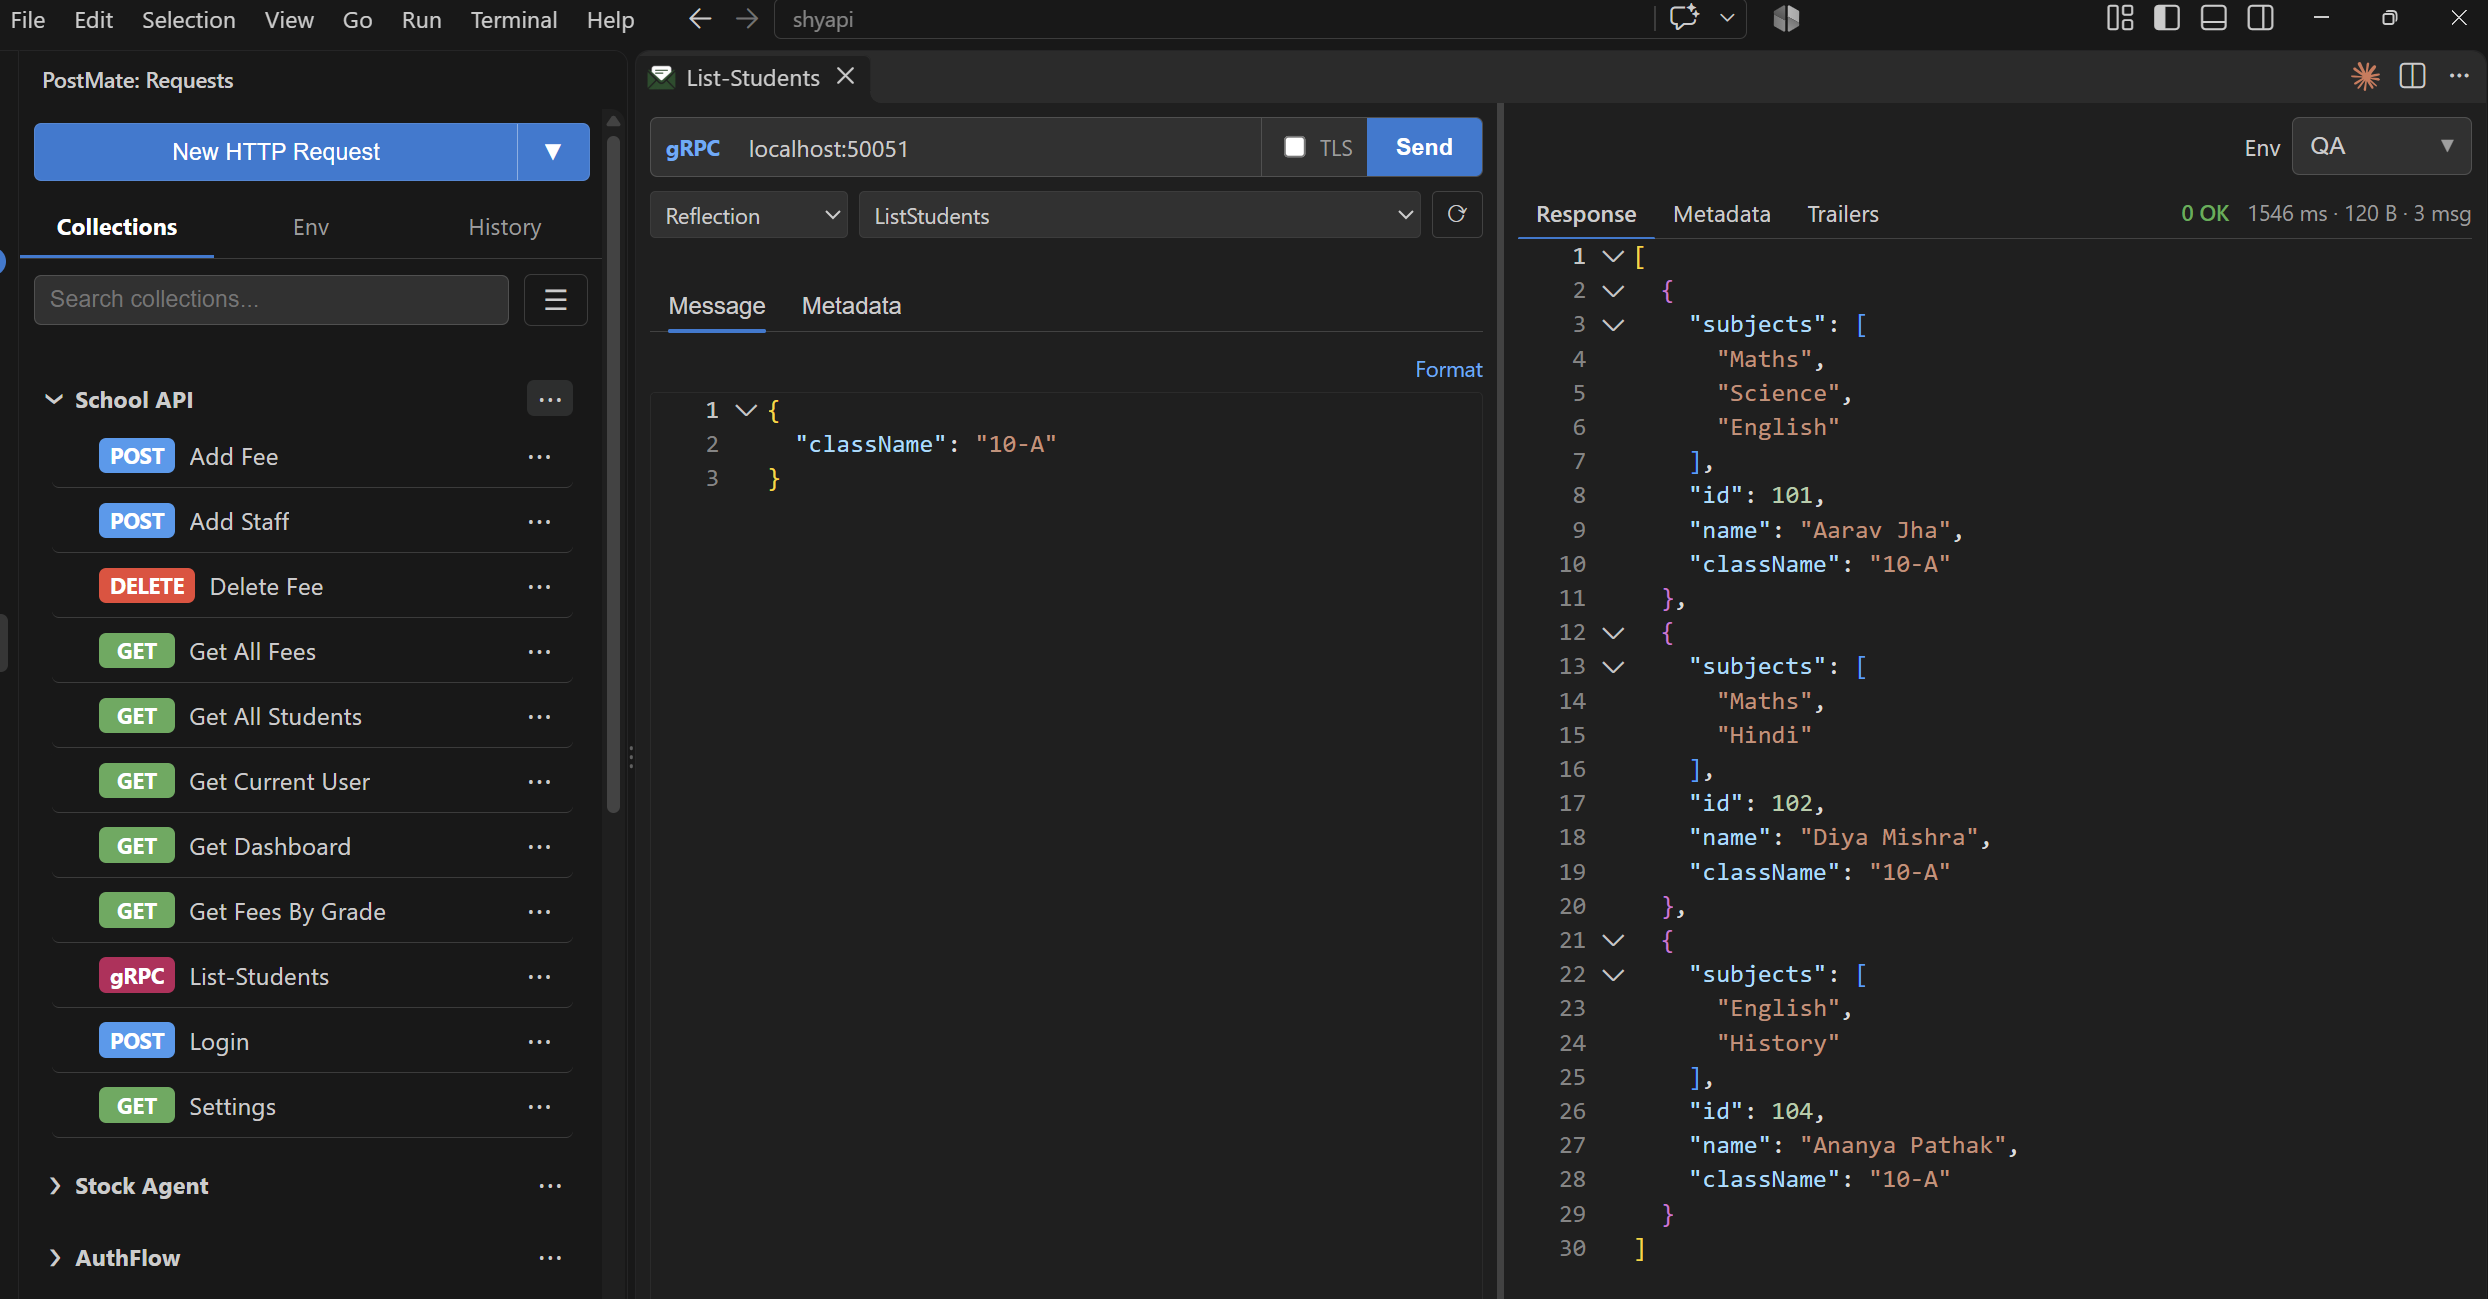Open the Terminal menu

[x=514, y=20]
